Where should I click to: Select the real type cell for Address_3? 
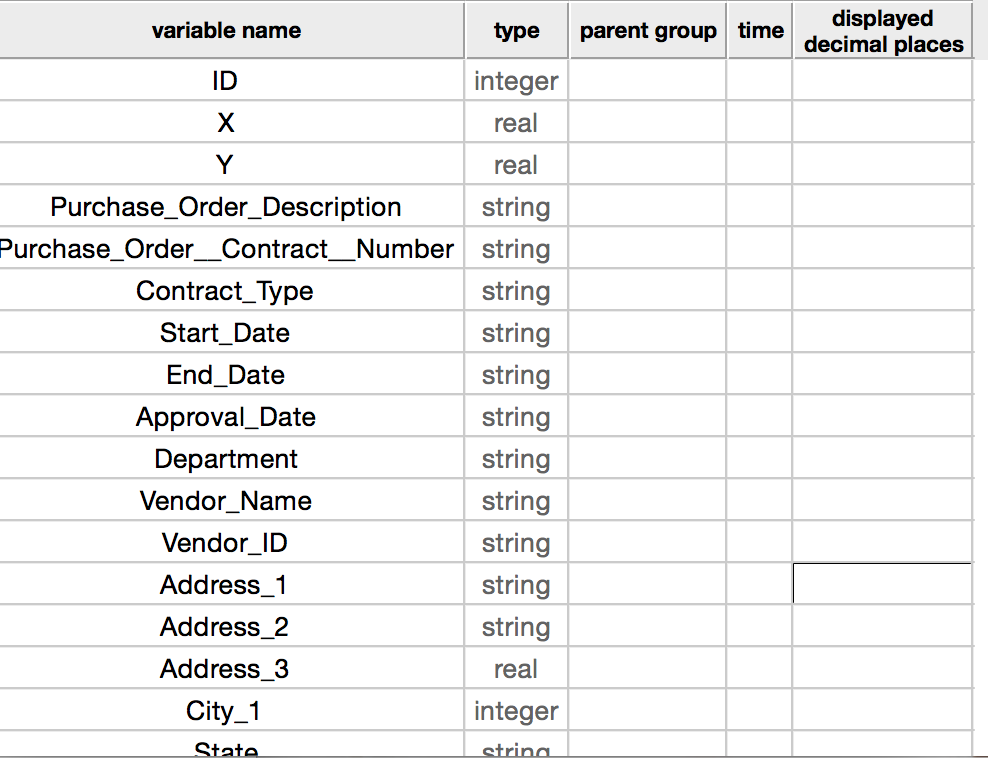click(x=516, y=668)
